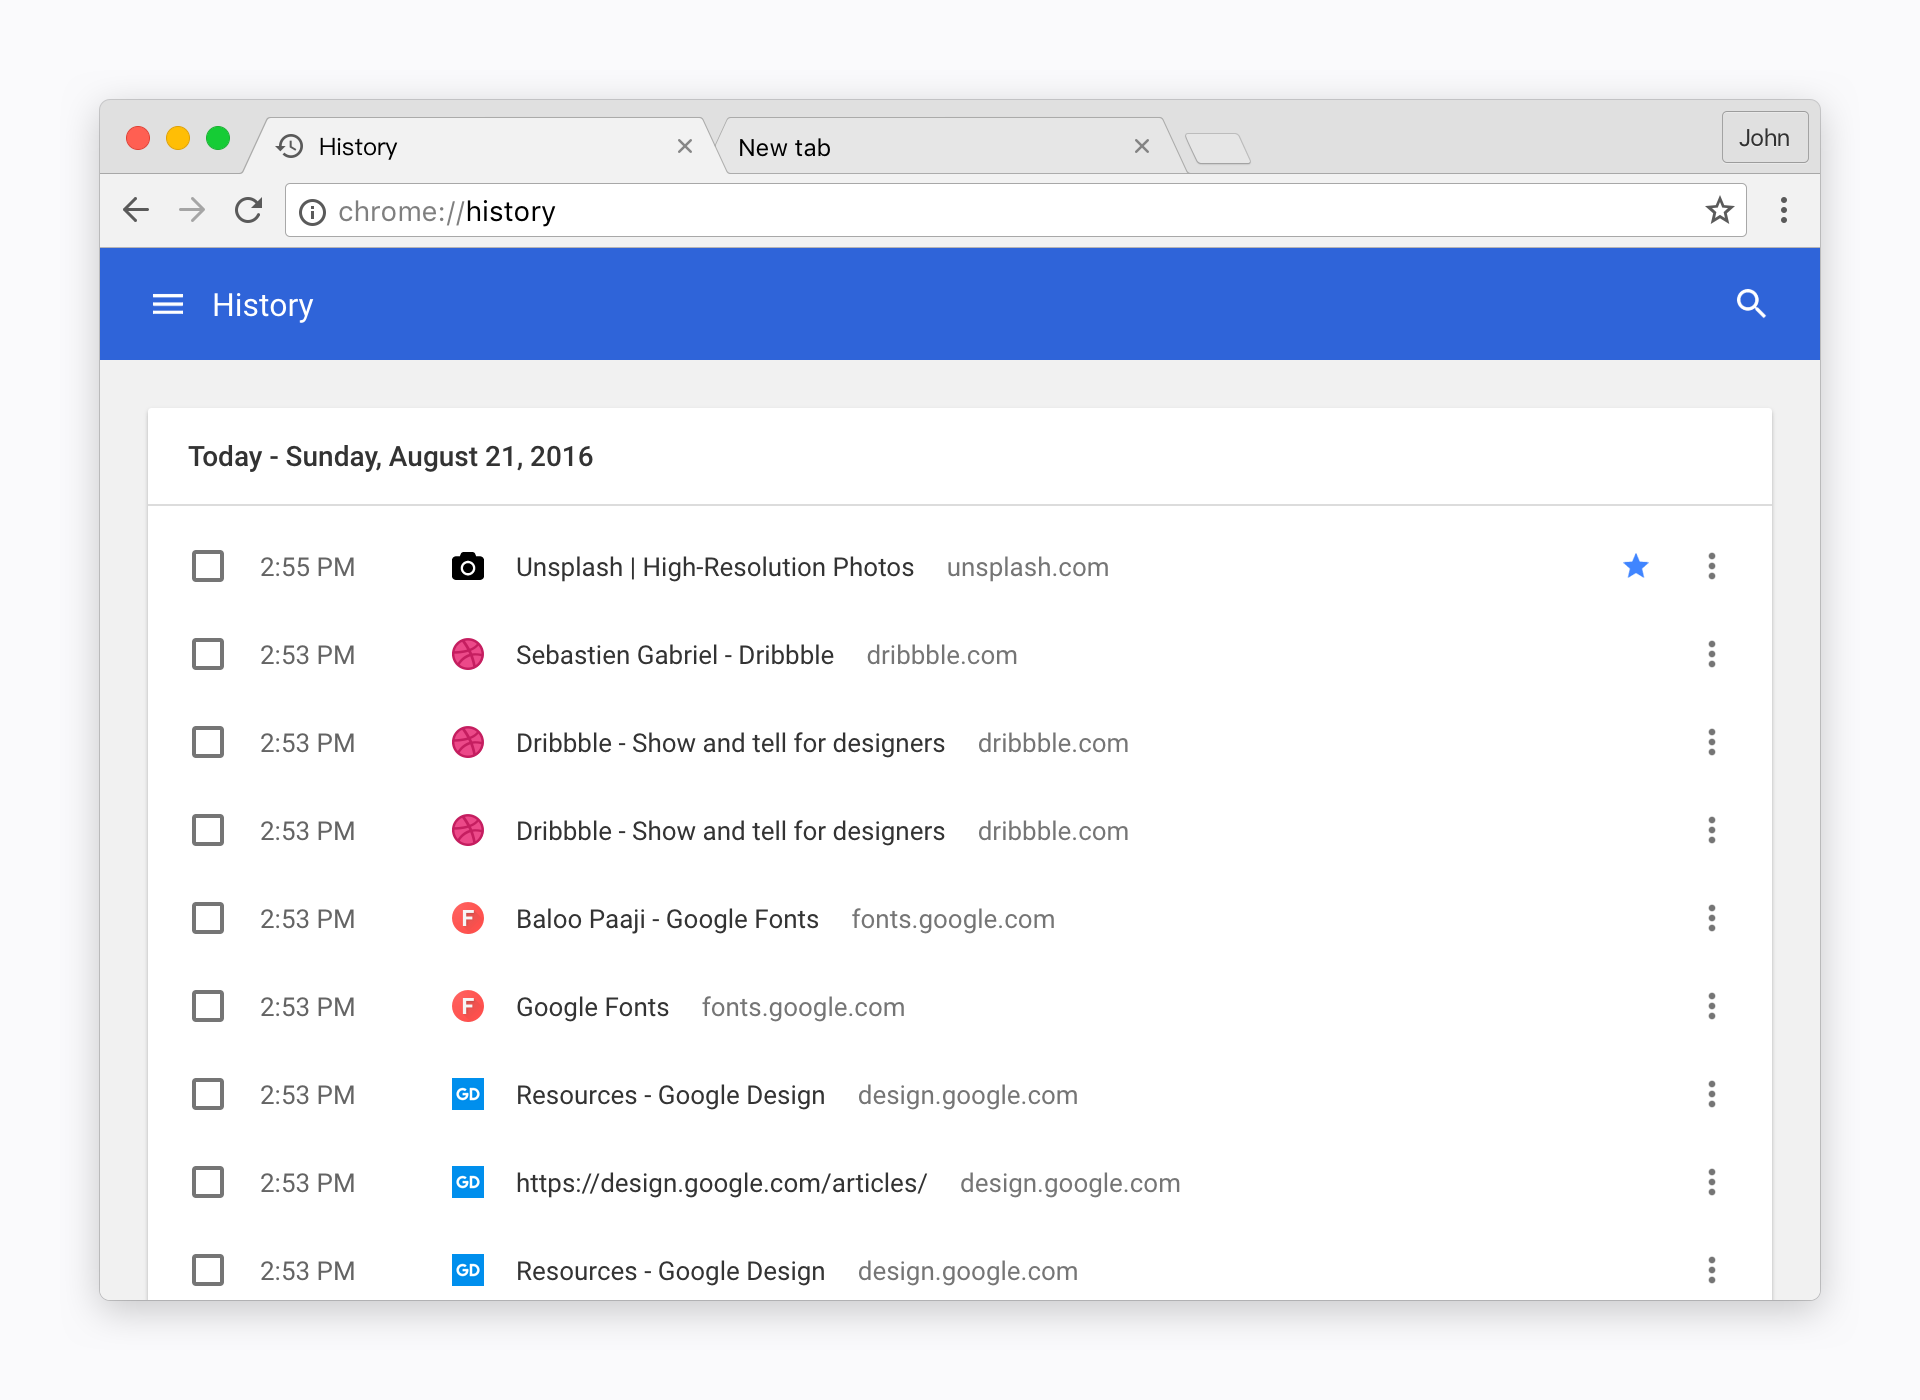The height and width of the screenshot is (1400, 1920).
Task: Open the Google Fonts history link
Action: click(592, 1007)
